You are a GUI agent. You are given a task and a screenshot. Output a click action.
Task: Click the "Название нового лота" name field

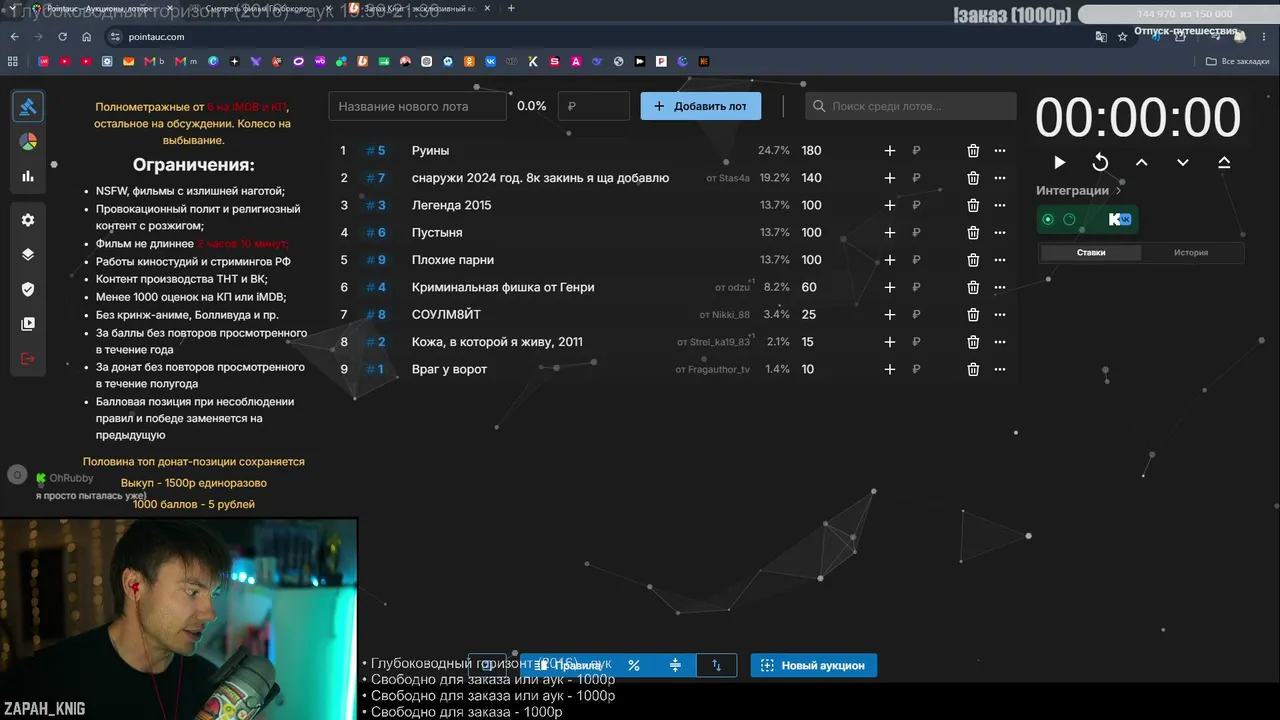418,106
